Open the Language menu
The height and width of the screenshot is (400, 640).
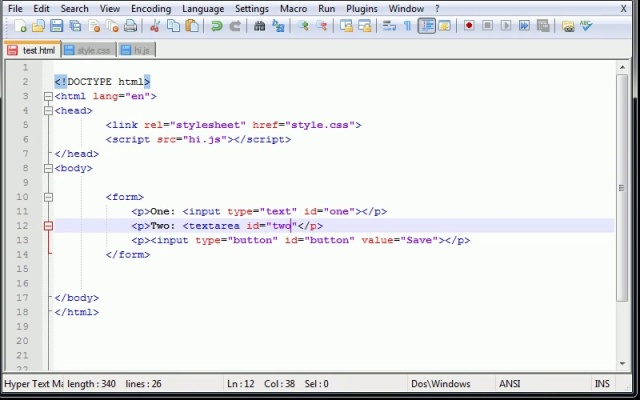pyautogui.click(x=203, y=9)
